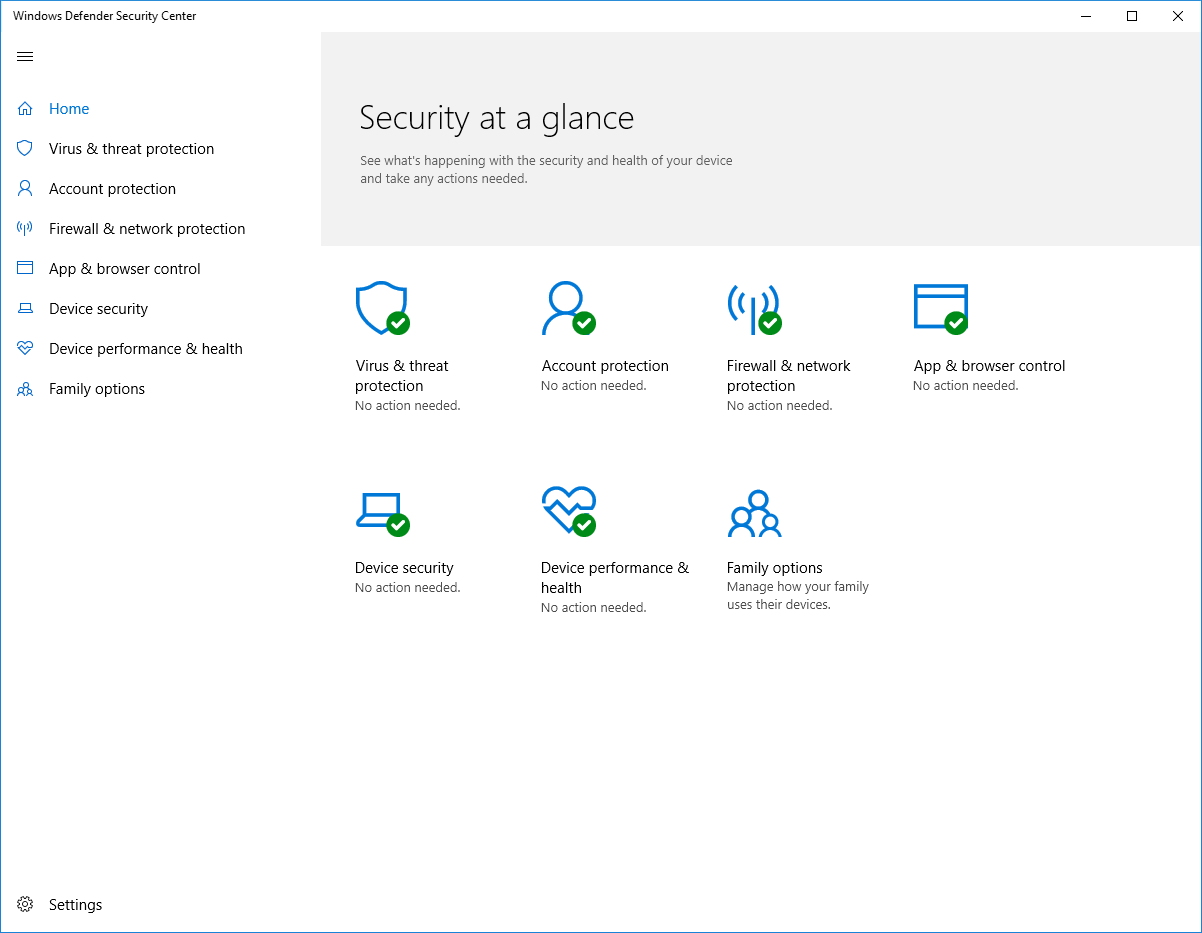Open App & browser control sidebar entry
This screenshot has height=933, width=1202.
[x=125, y=269]
